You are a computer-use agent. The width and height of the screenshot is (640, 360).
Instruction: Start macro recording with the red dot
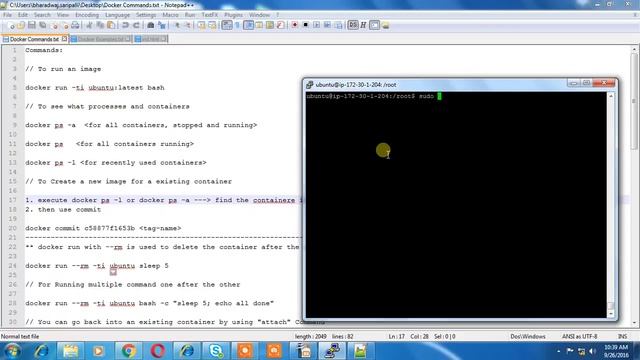[x=294, y=25]
